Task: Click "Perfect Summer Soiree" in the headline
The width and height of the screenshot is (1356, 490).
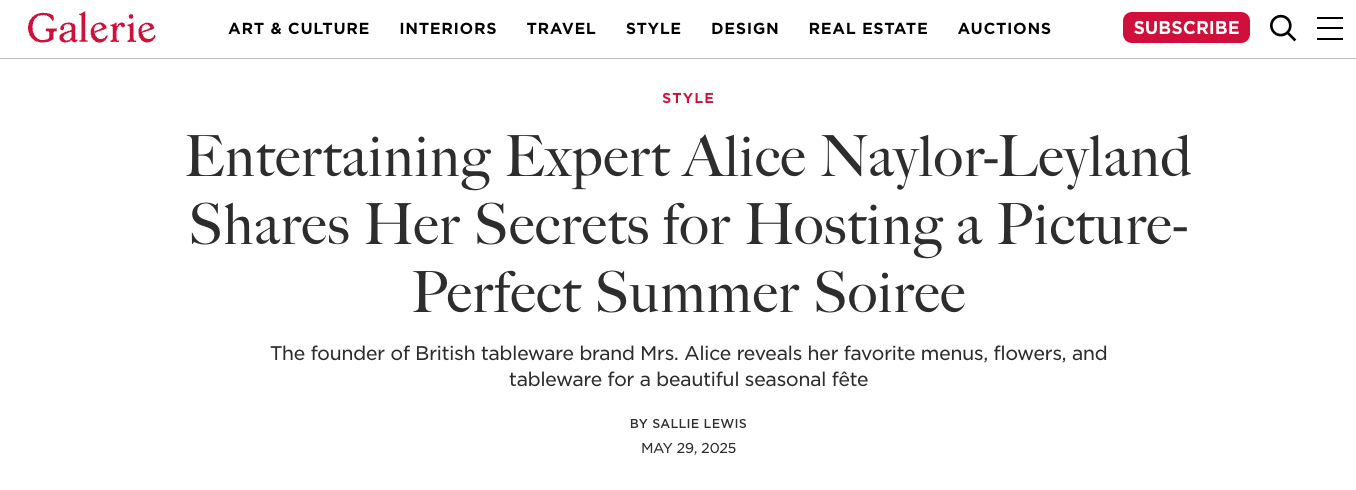Action: coord(688,292)
